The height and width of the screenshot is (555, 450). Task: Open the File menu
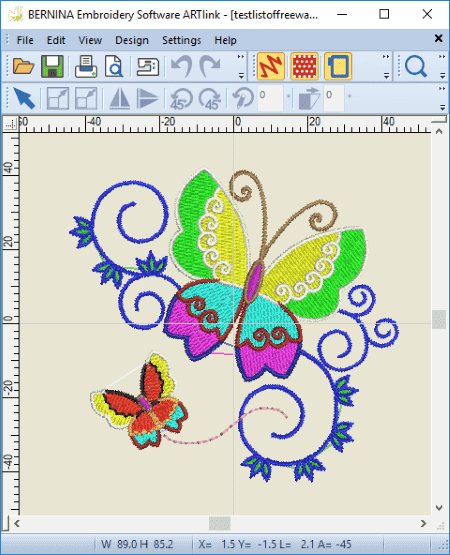[x=25, y=40]
